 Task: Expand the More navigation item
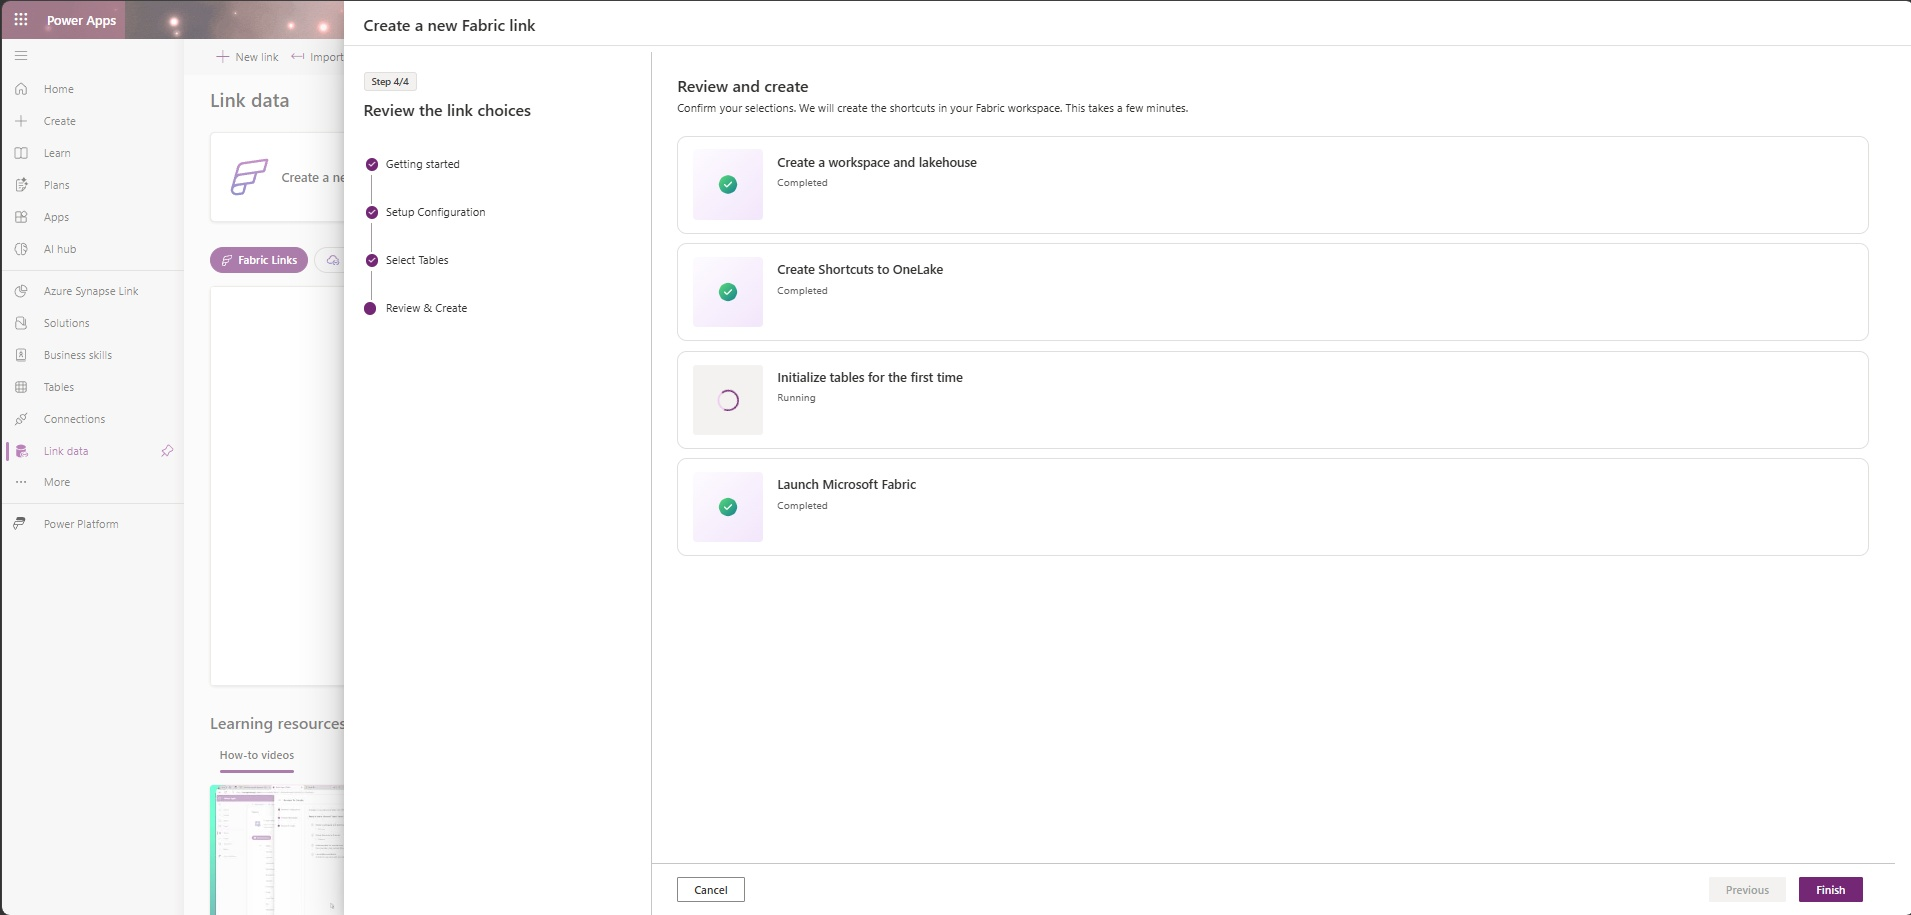[57, 482]
